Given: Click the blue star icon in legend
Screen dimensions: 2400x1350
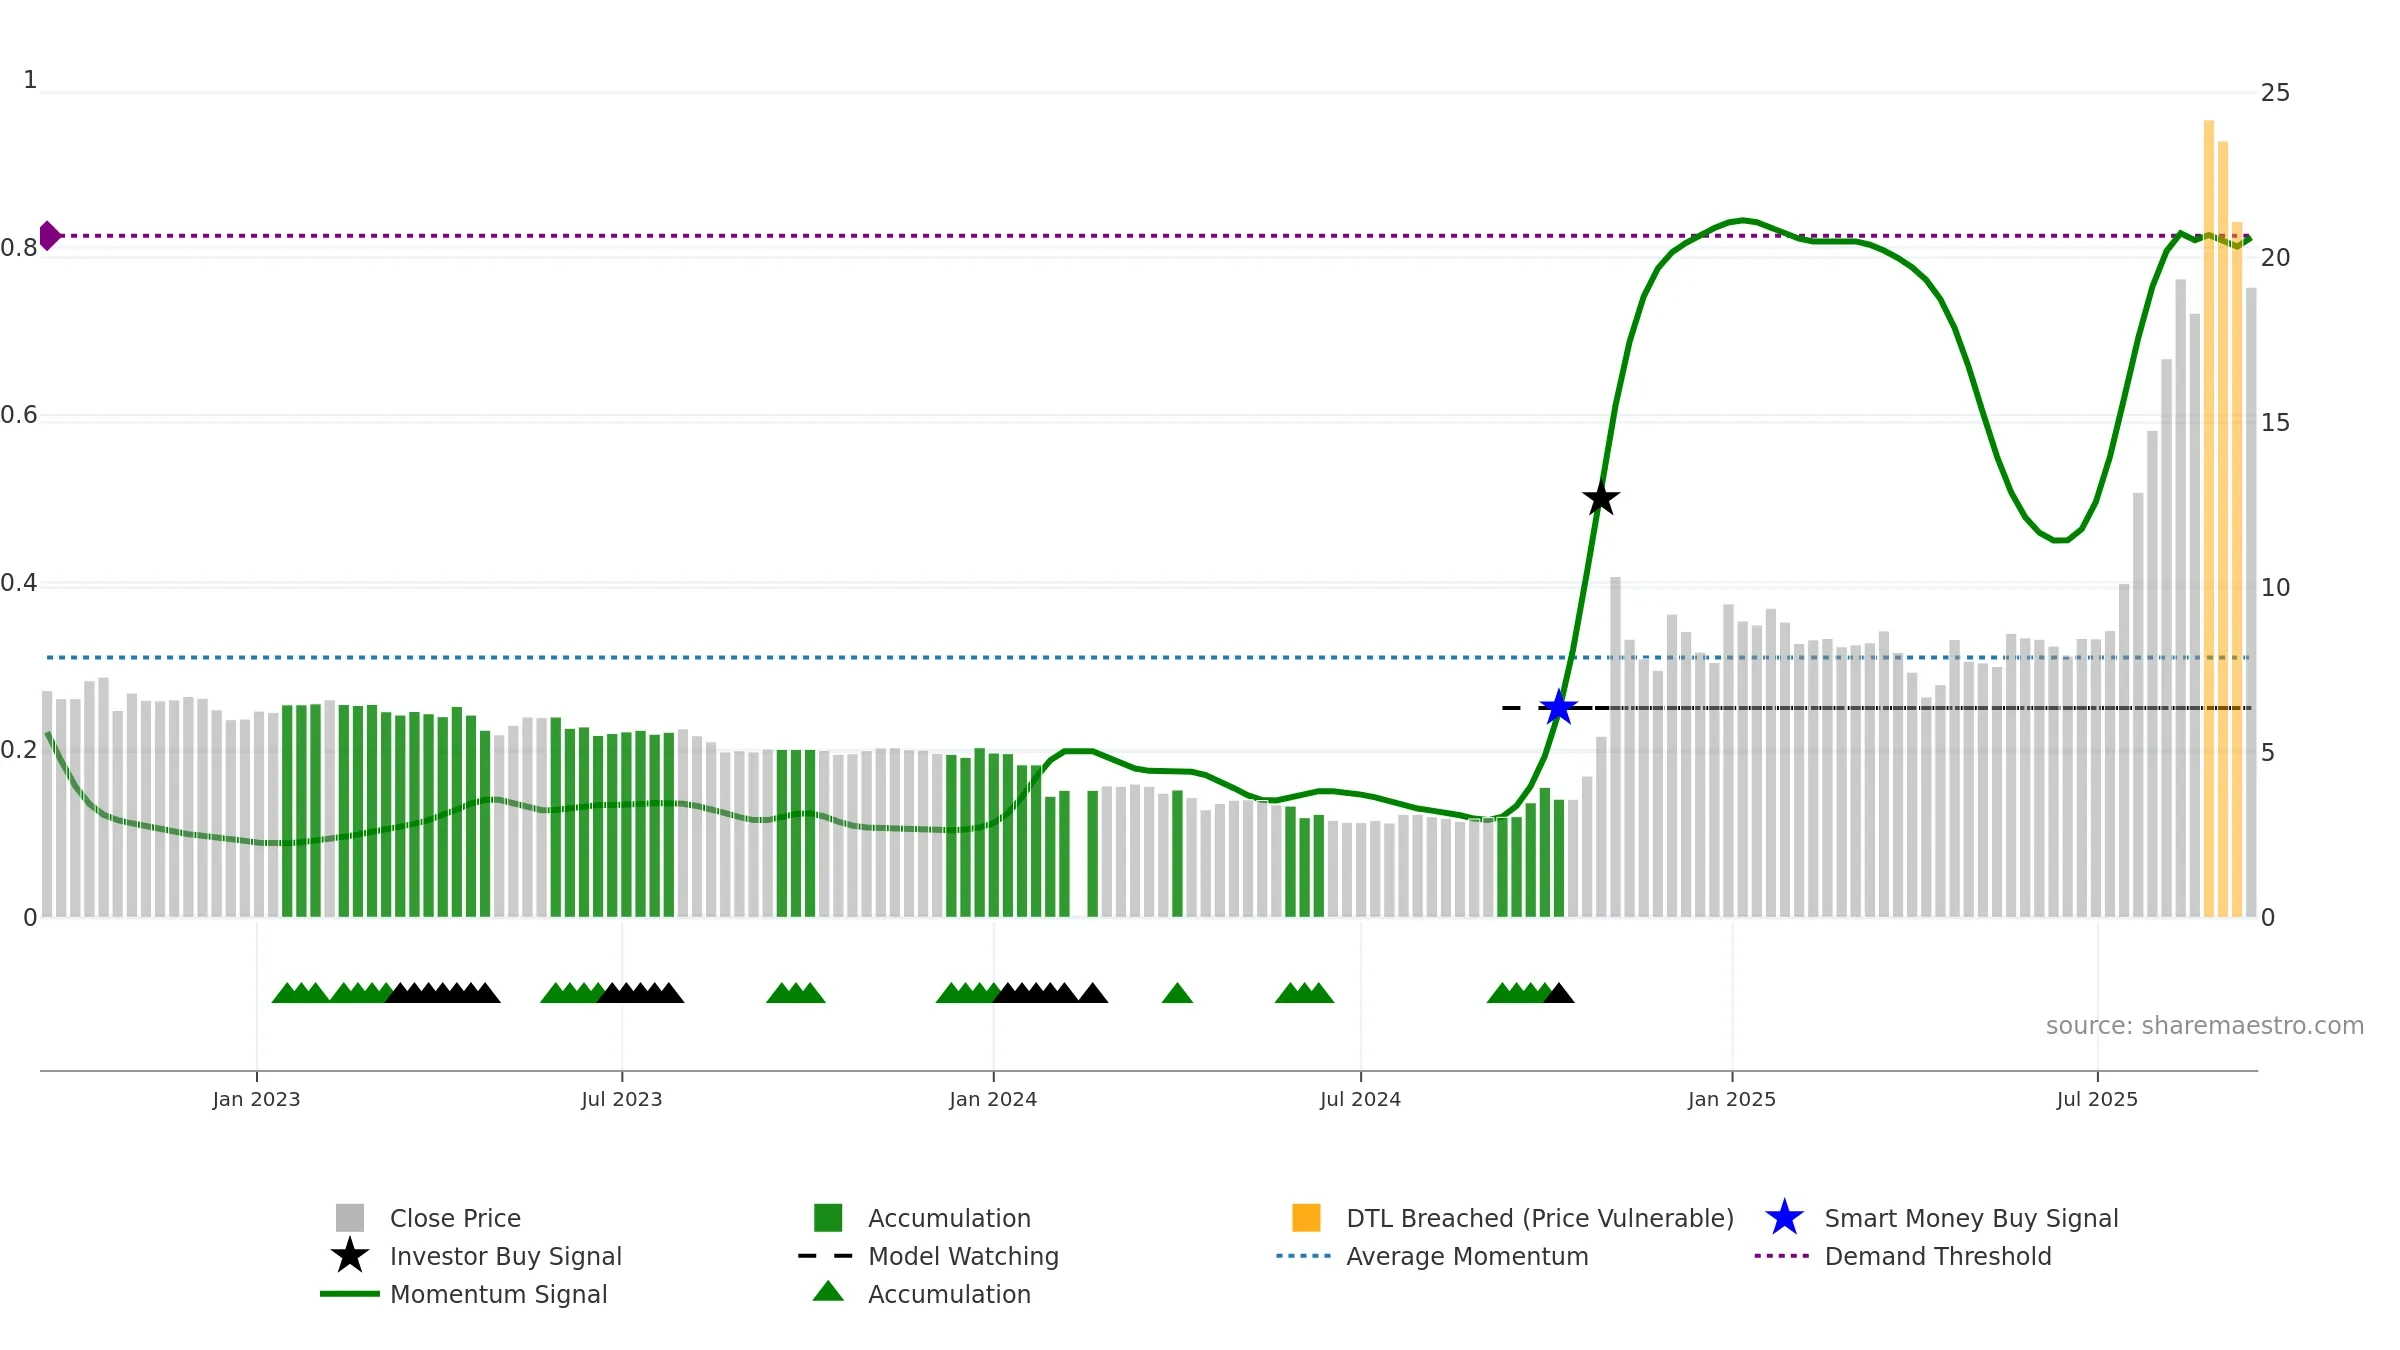Looking at the screenshot, I should [1784, 1218].
